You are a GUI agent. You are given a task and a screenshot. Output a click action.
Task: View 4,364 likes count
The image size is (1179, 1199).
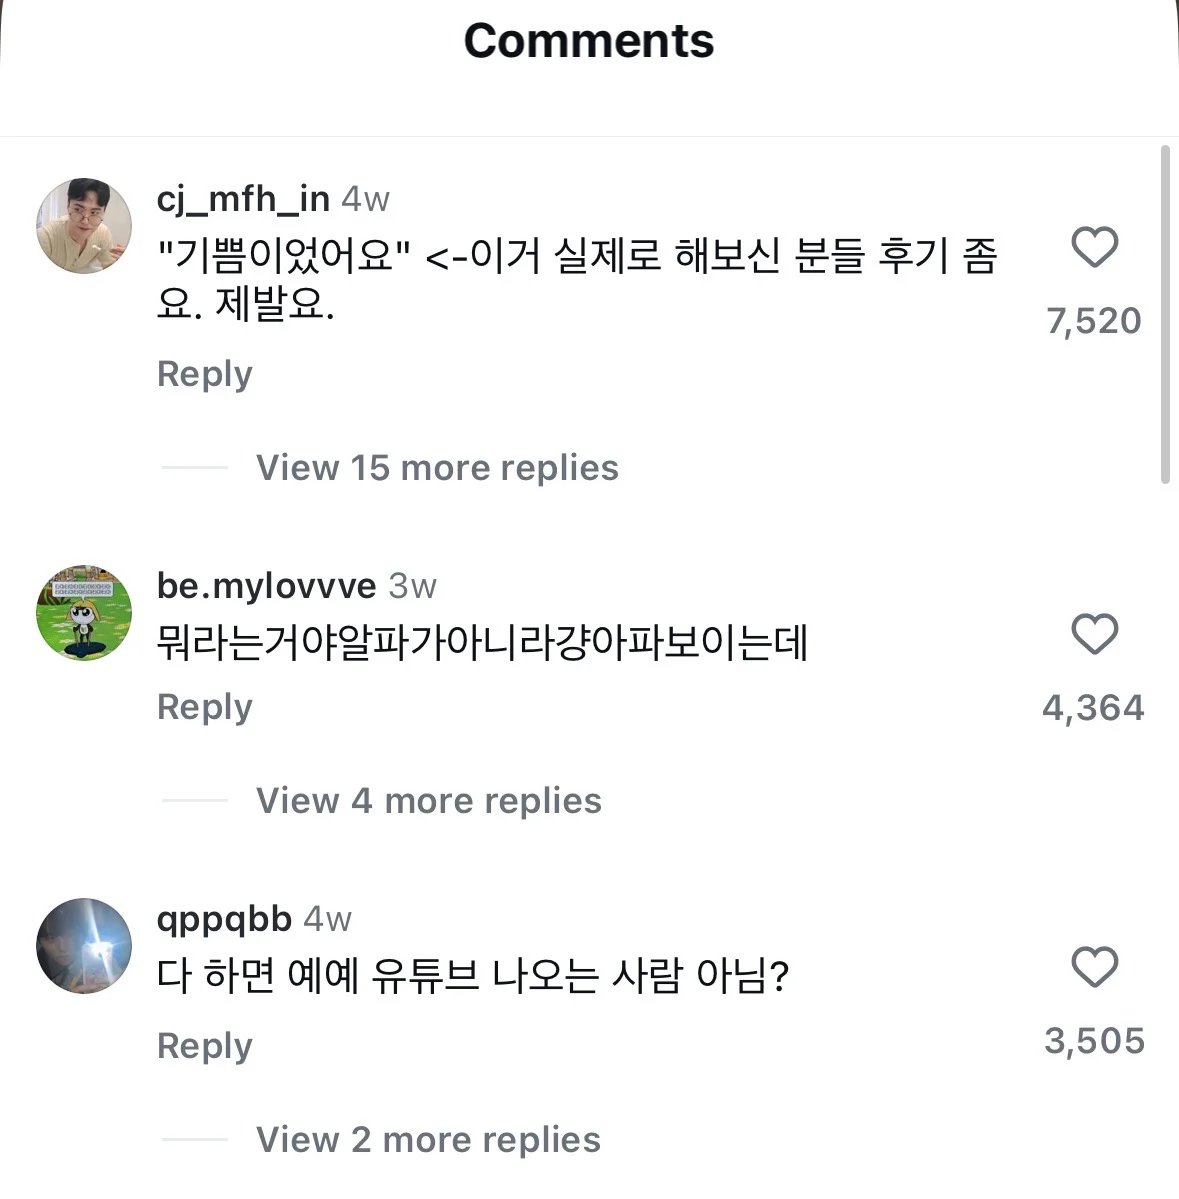(1093, 708)
